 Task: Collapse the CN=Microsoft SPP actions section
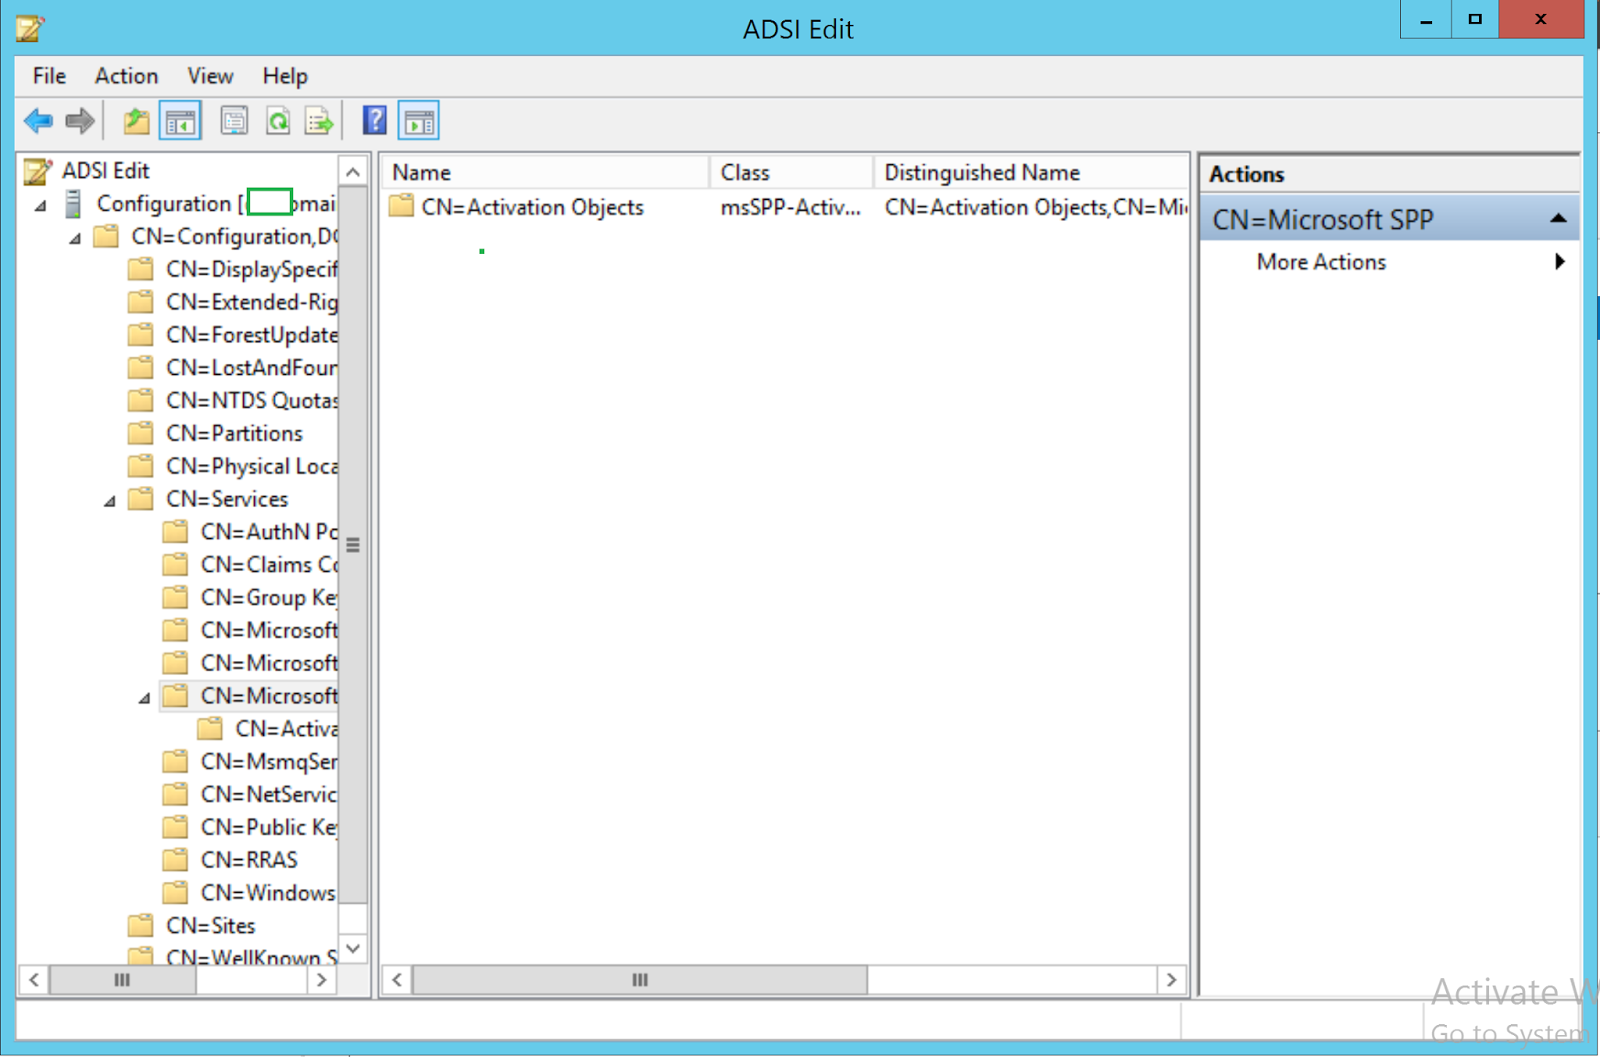tap(1558, 218)
